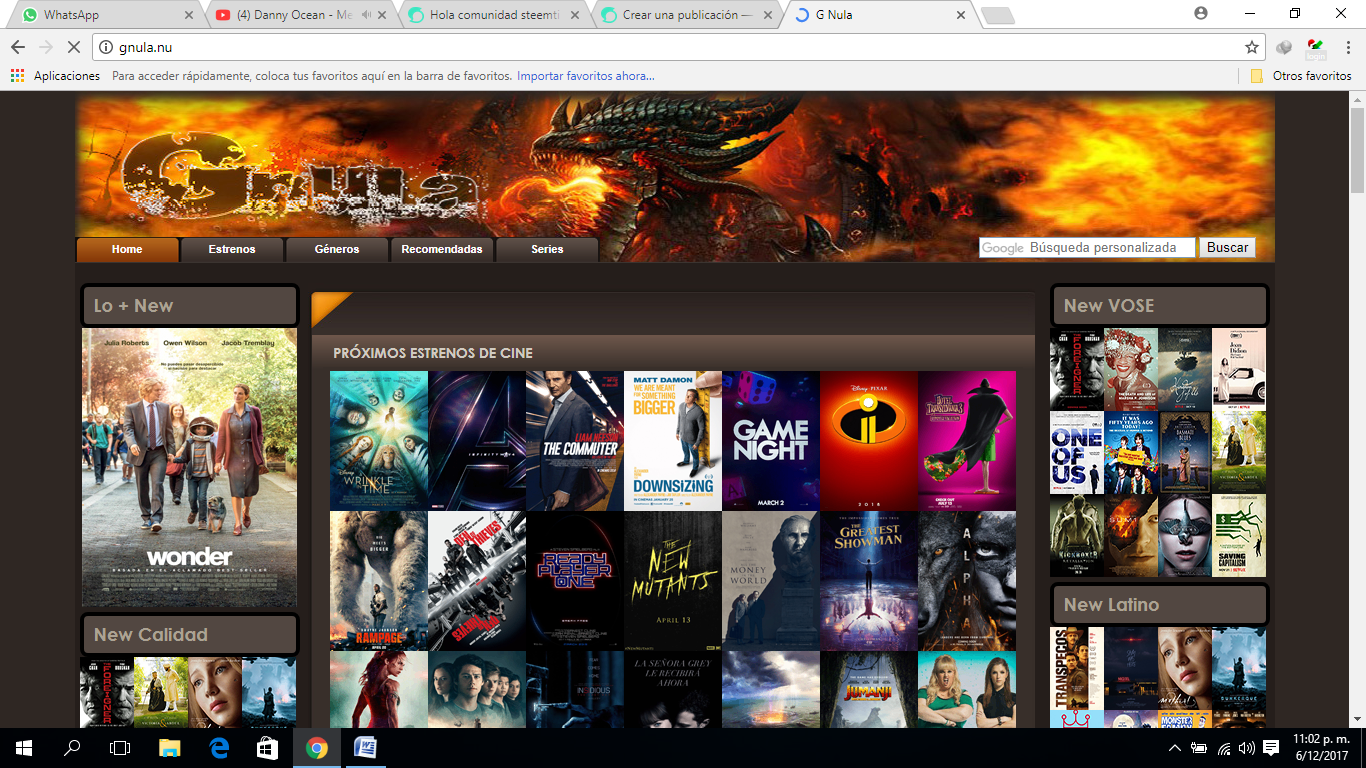Show hidden system tray icons
This screenshot has width=1366, height=768.
1175,748
